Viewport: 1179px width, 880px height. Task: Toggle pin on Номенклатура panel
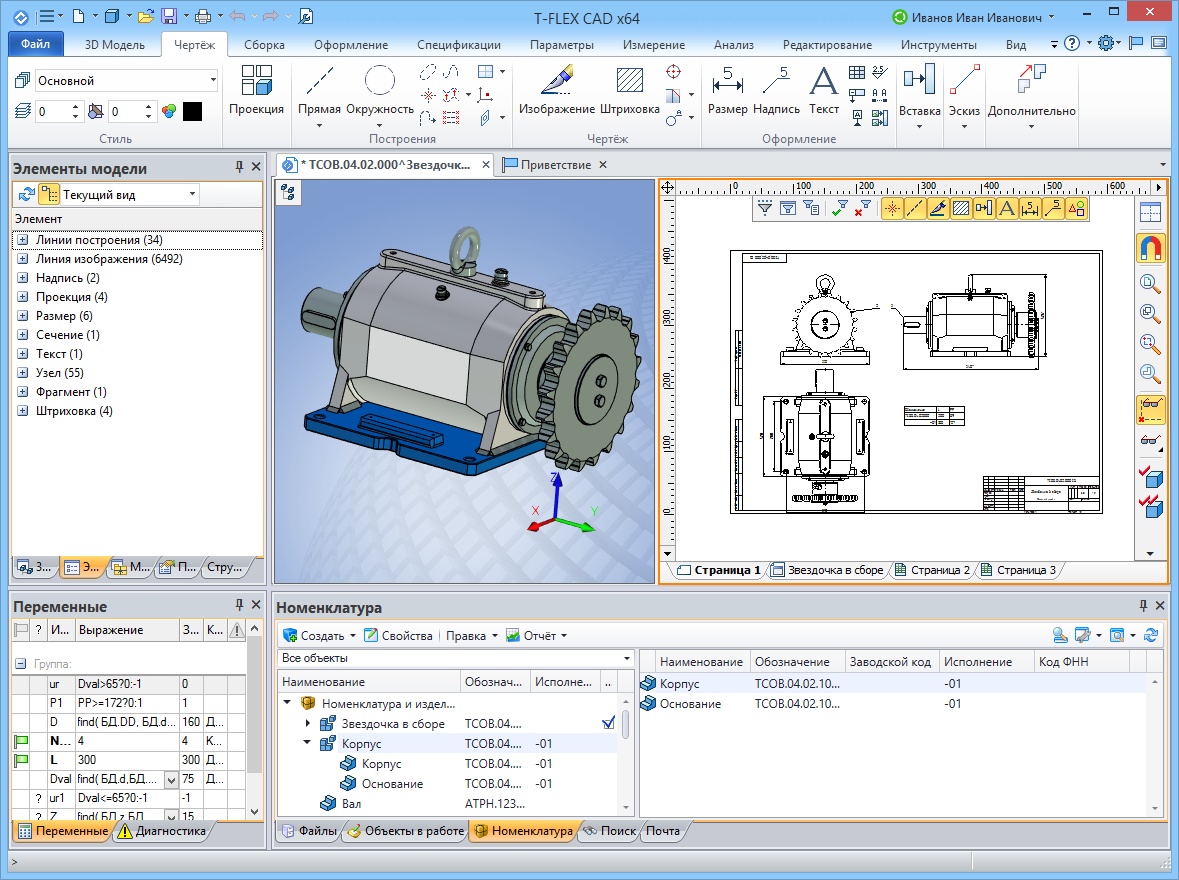1143,605
